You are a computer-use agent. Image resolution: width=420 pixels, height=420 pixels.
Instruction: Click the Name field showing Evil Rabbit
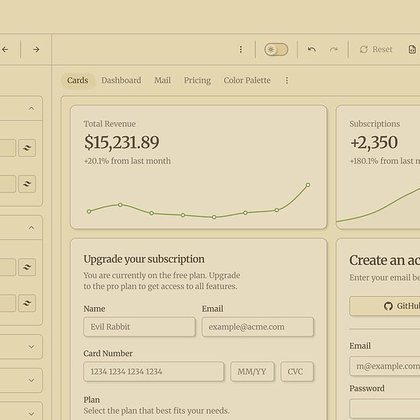click(139, 327)
